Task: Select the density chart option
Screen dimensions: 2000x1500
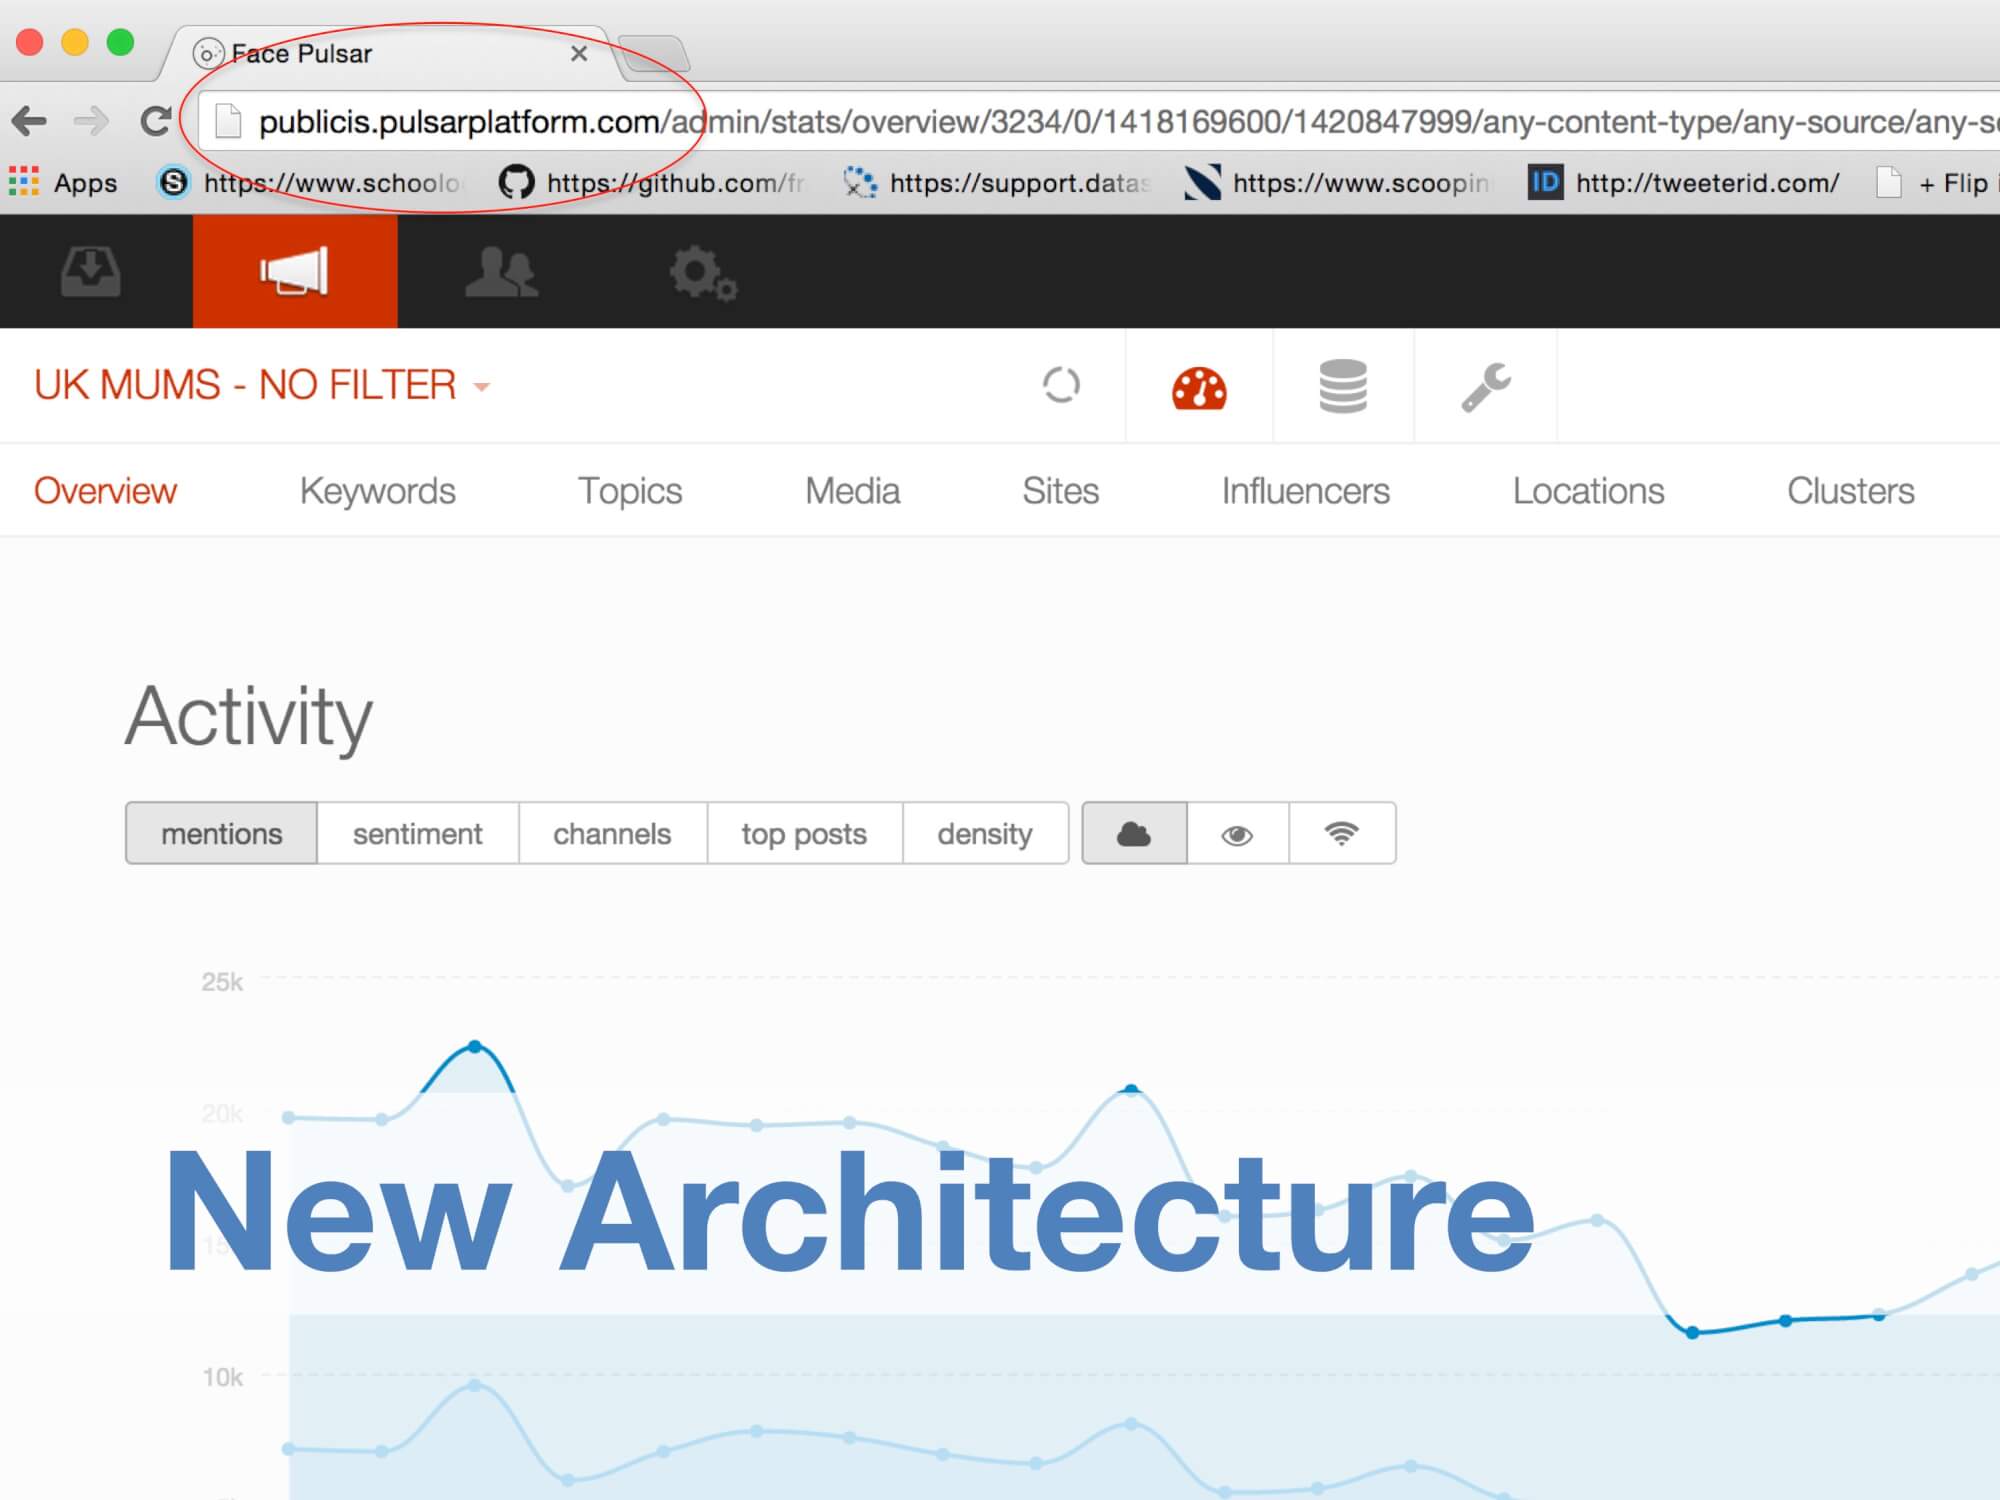Action: (984, 834)
